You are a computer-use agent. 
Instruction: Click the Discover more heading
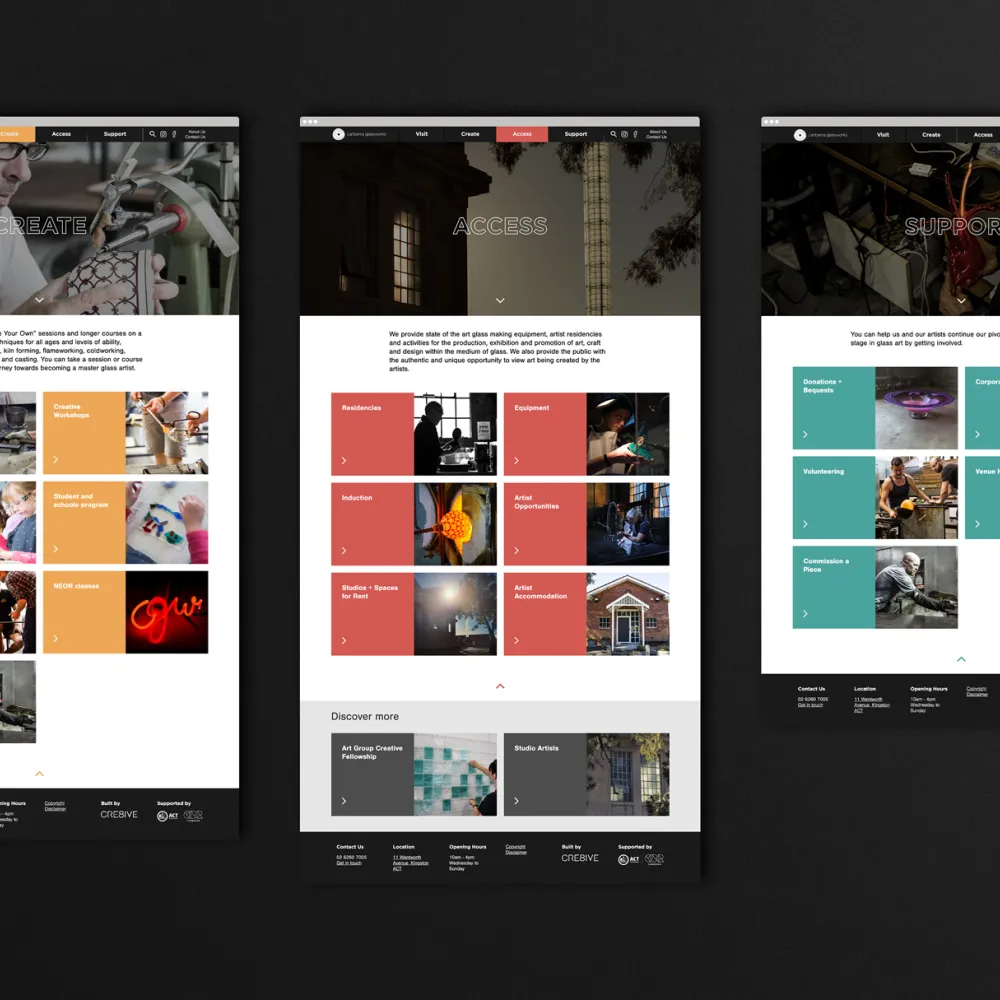pyautogui.click(x=365, y=716)
